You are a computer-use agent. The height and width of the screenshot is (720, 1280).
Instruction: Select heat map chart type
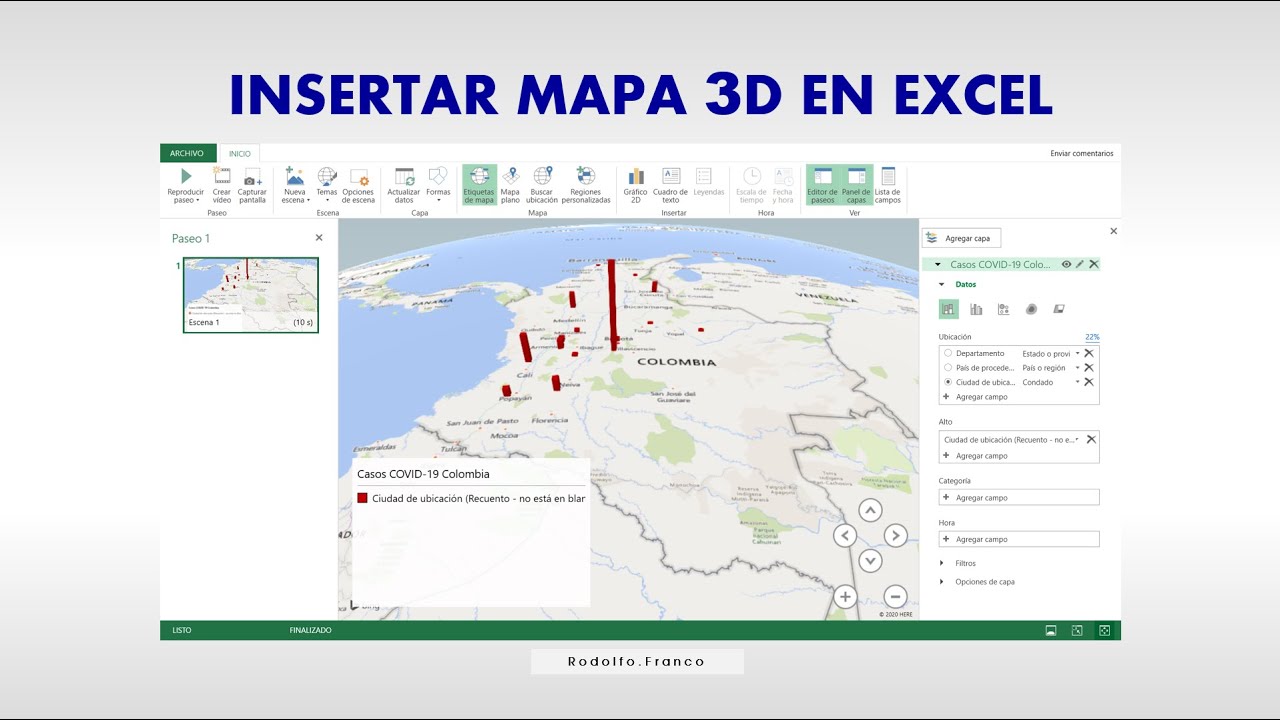1031,309
